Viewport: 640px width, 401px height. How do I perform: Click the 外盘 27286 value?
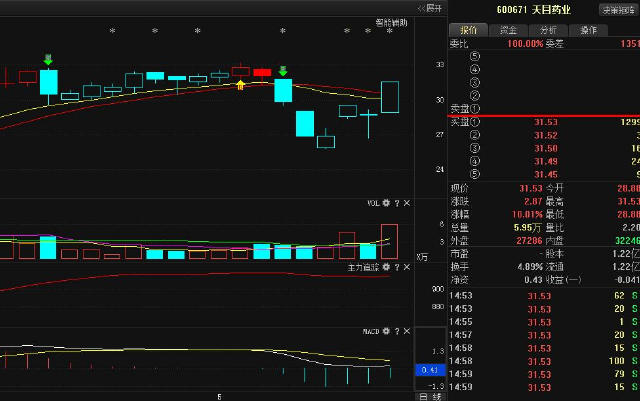point(529,241)
